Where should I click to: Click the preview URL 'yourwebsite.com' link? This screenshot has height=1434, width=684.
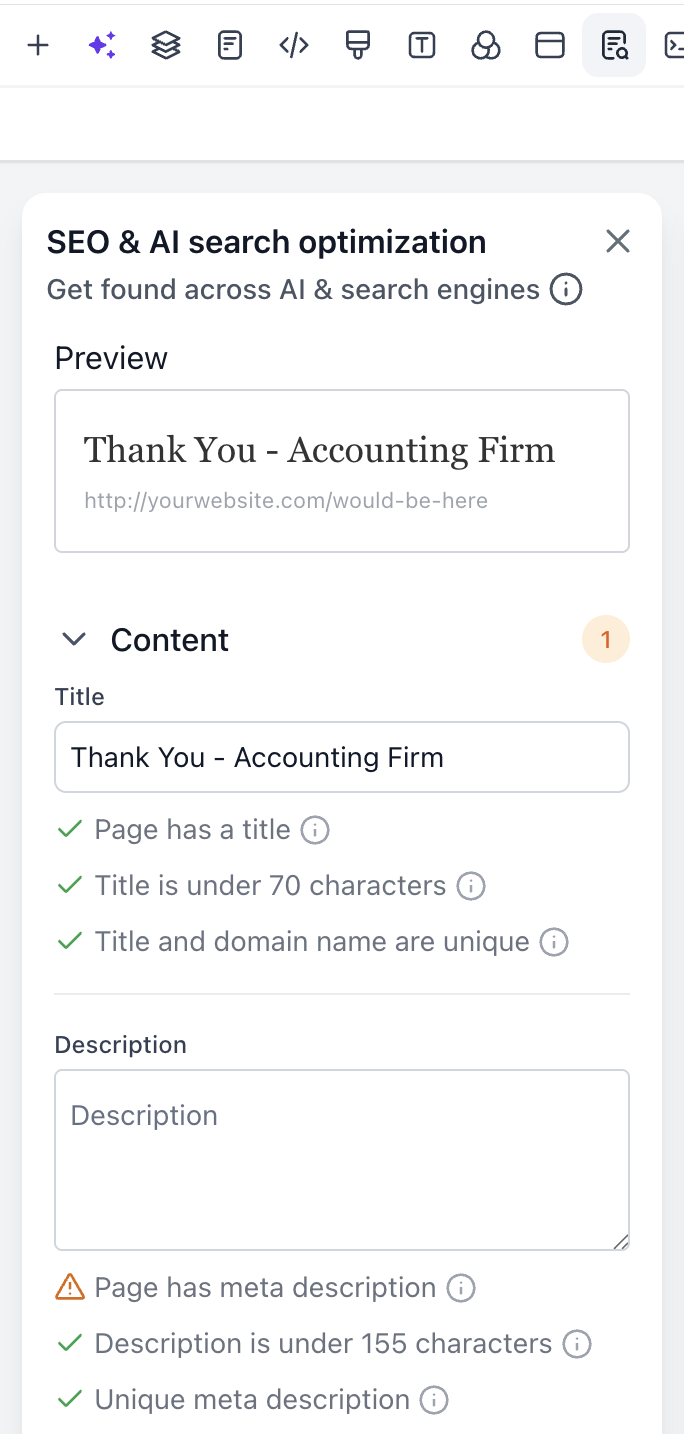(286, 500)
